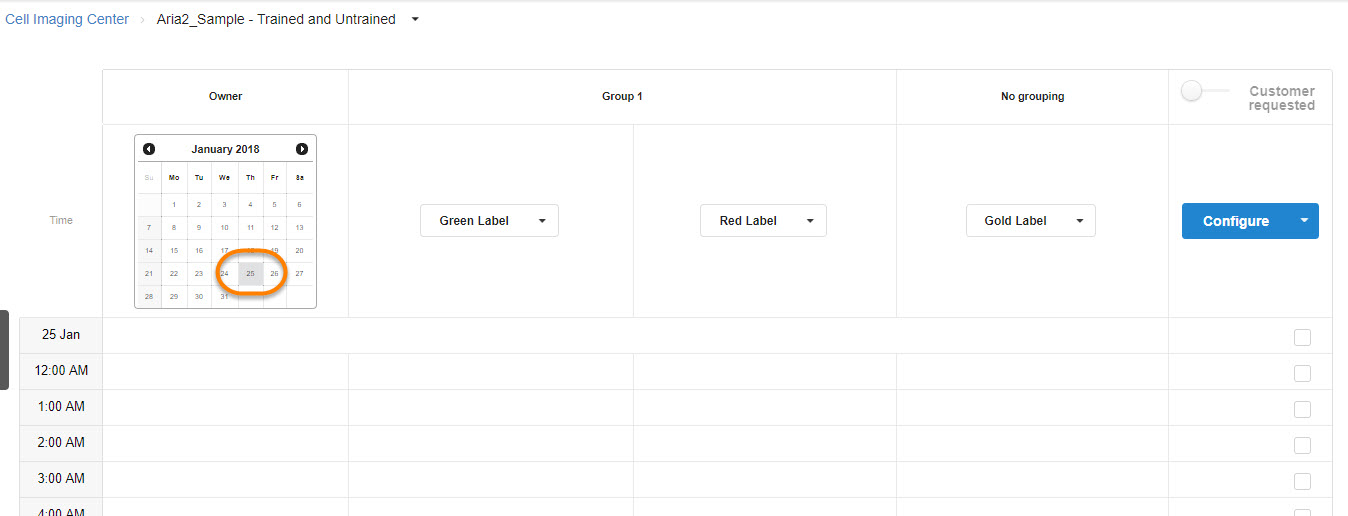Click the 1:00 AM Green Label slot

(x=490, y=407)
